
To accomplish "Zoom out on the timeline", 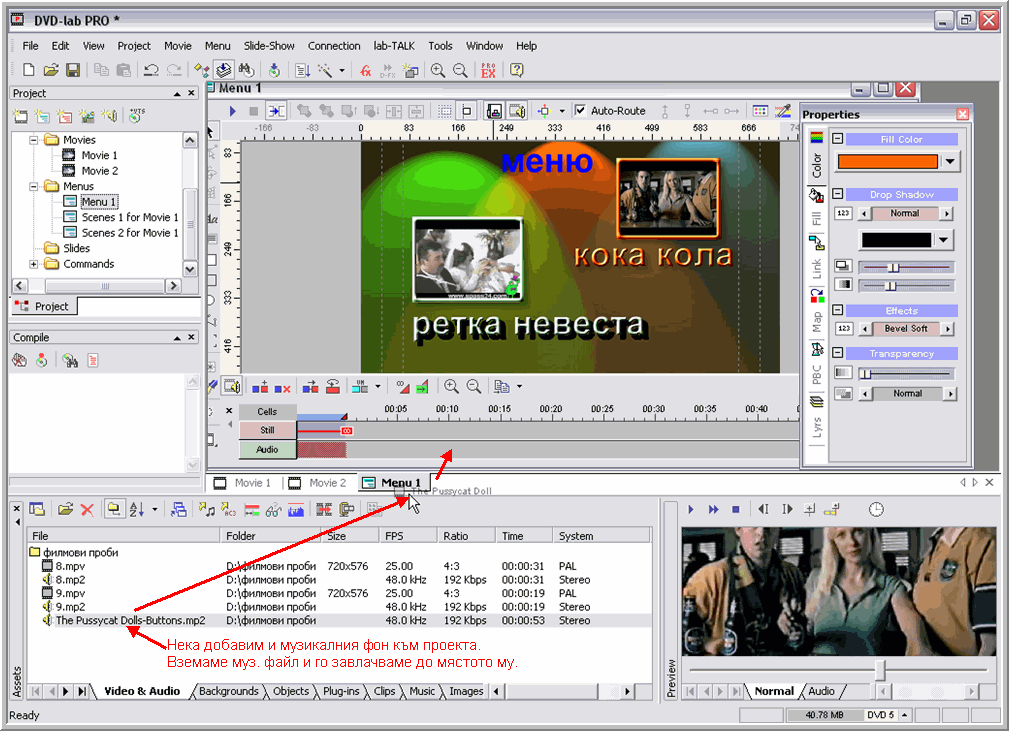I will click(x=474, y=387).
